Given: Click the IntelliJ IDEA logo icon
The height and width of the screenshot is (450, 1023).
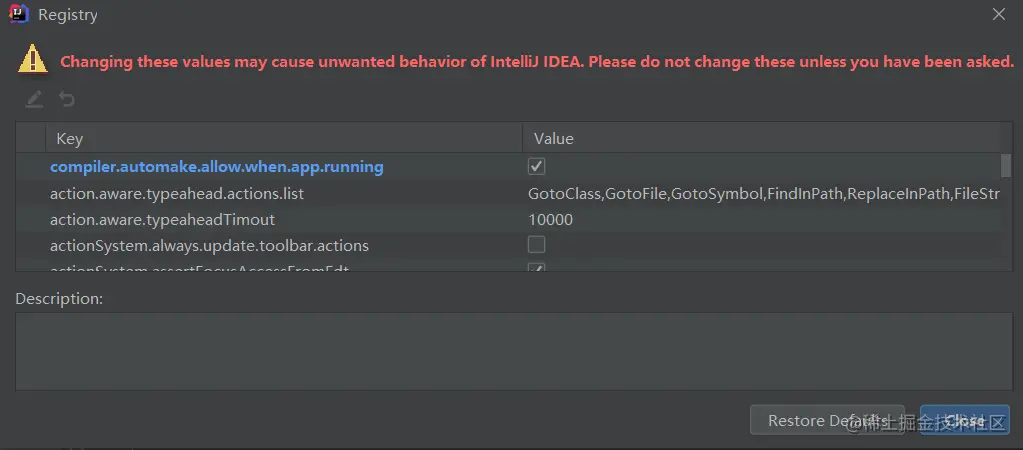Looking at the screenshot, I should click(x=18, y=15).
